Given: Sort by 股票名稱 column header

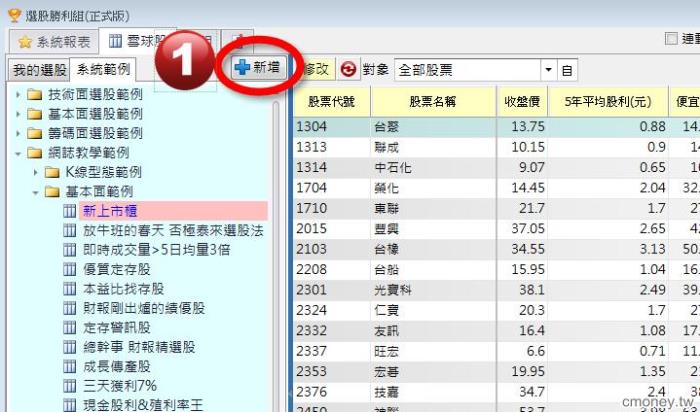Looking at the screenshot, I should [433, 101].
